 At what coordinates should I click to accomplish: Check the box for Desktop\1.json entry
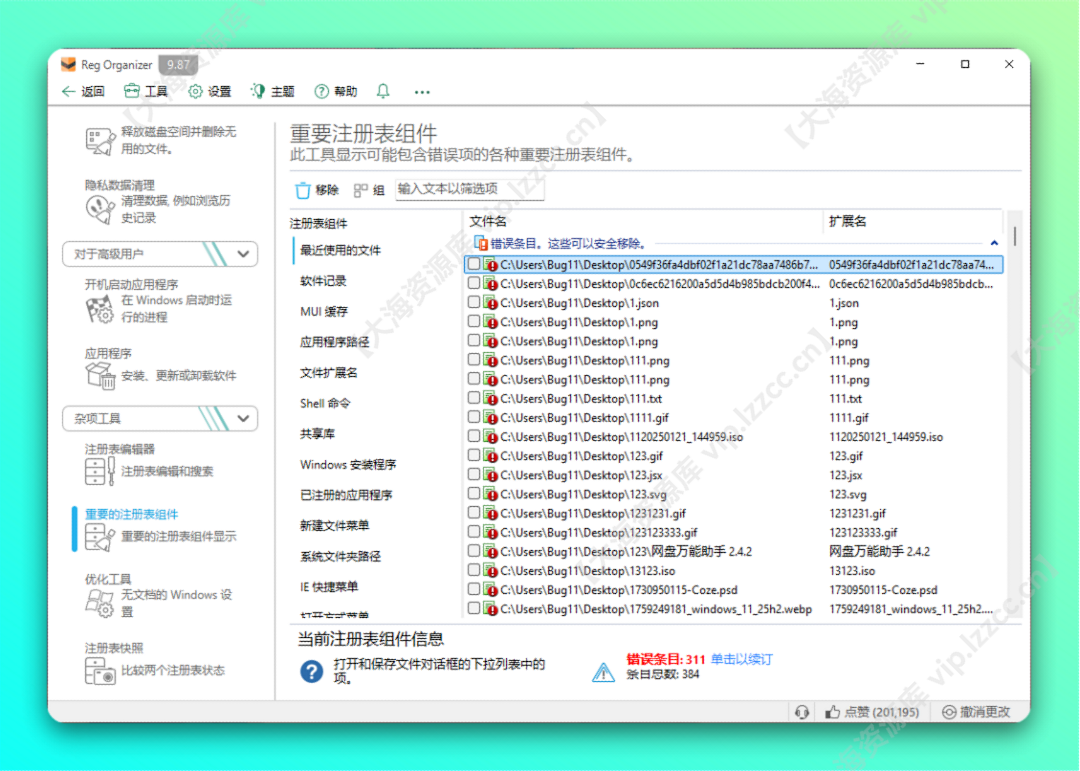[x=474, y=302]
